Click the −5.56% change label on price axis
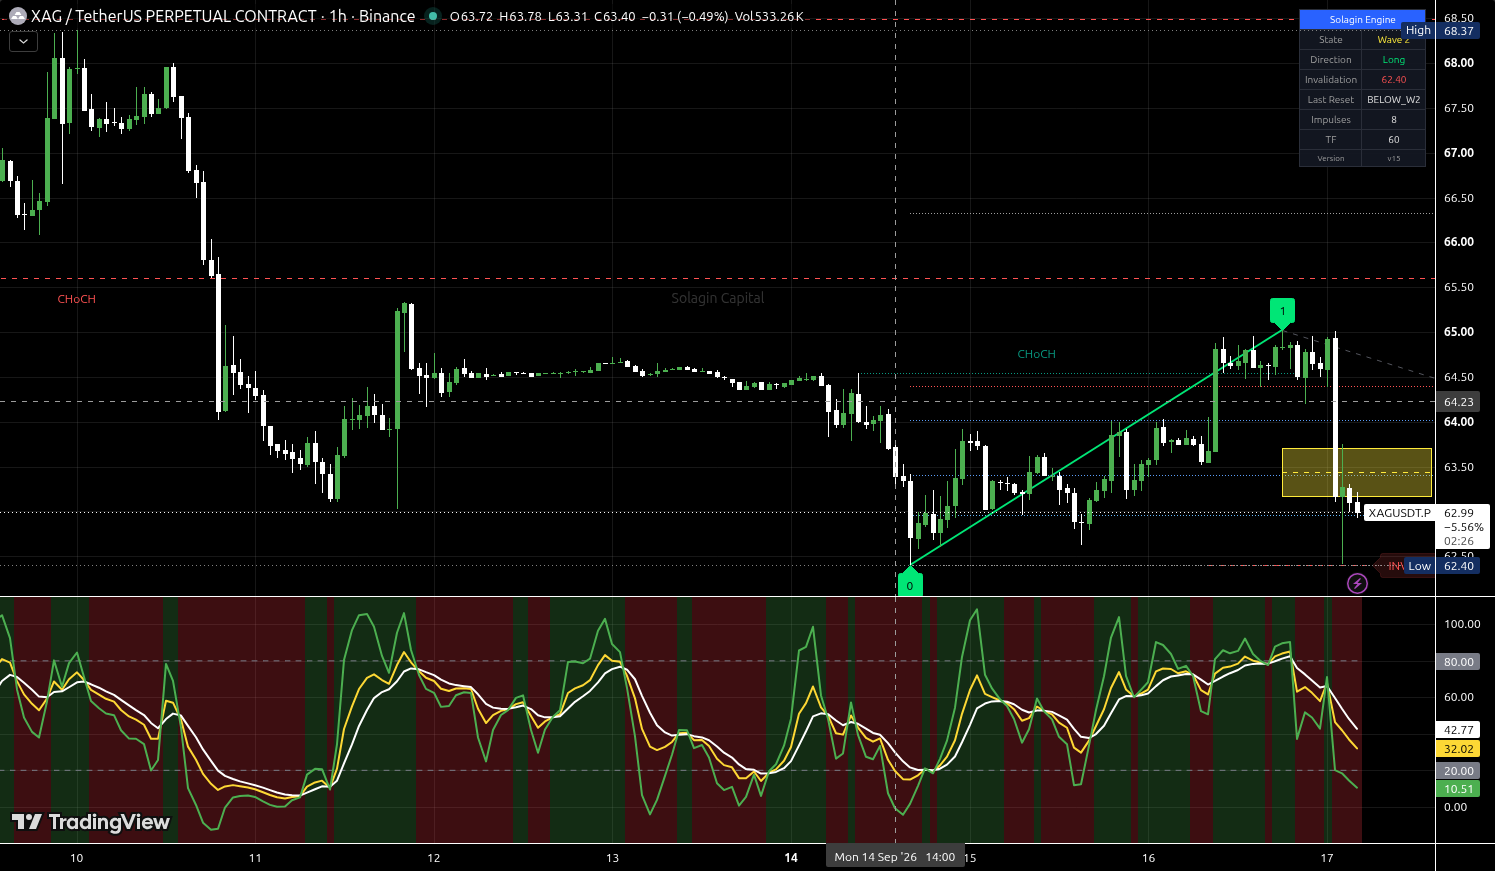This screenshot has width=1495, height=871. pos(1463,527)
